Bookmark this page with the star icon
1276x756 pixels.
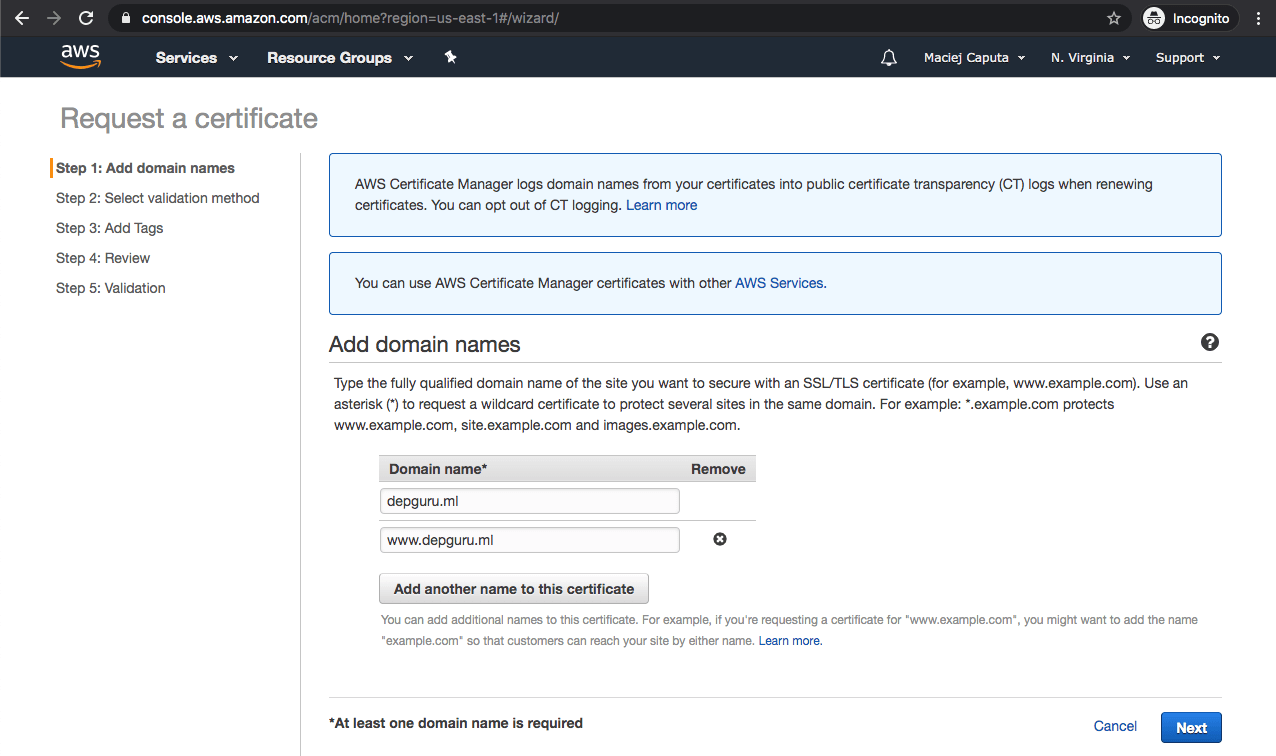point(1113,18)
